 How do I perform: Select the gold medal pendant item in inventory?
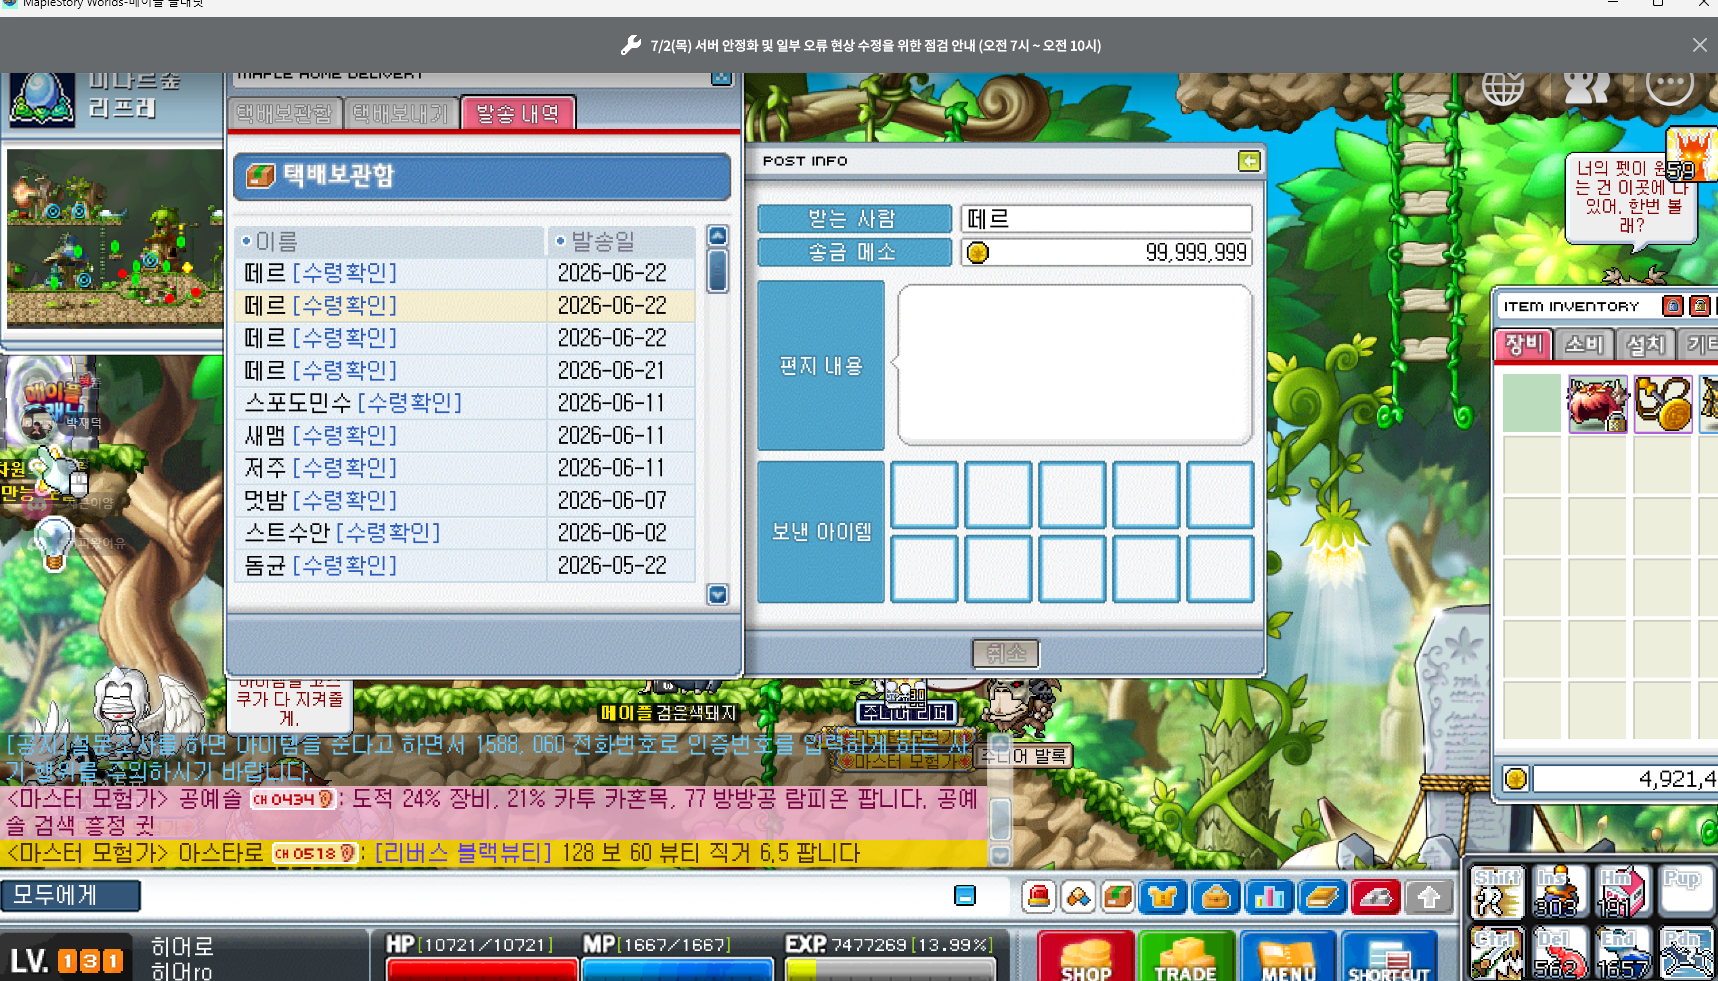(x=1663, y=404)
